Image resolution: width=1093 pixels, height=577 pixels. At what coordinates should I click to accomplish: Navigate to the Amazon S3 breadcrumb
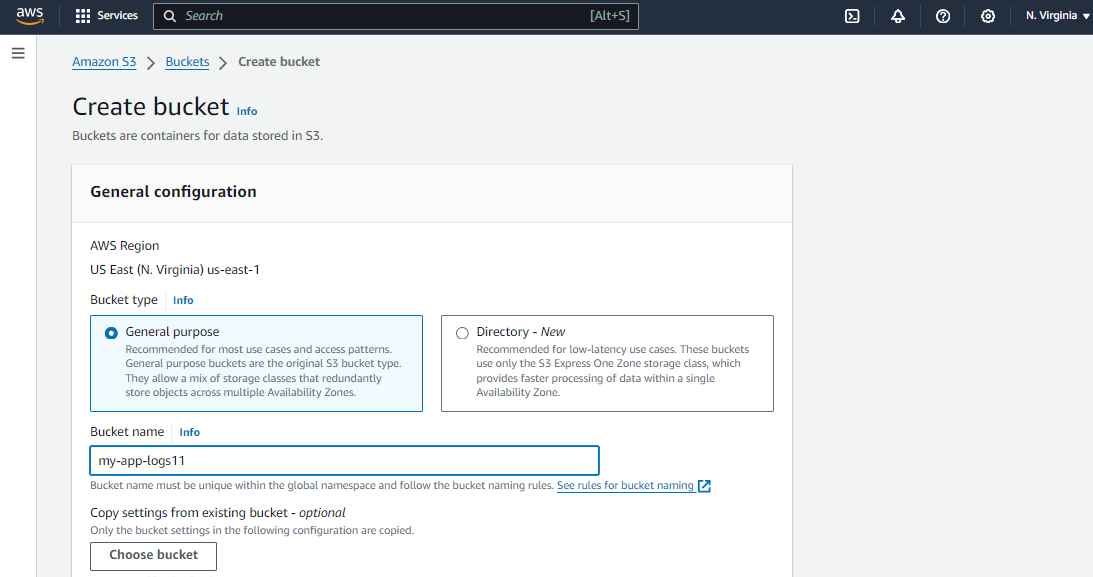[104, 61]
